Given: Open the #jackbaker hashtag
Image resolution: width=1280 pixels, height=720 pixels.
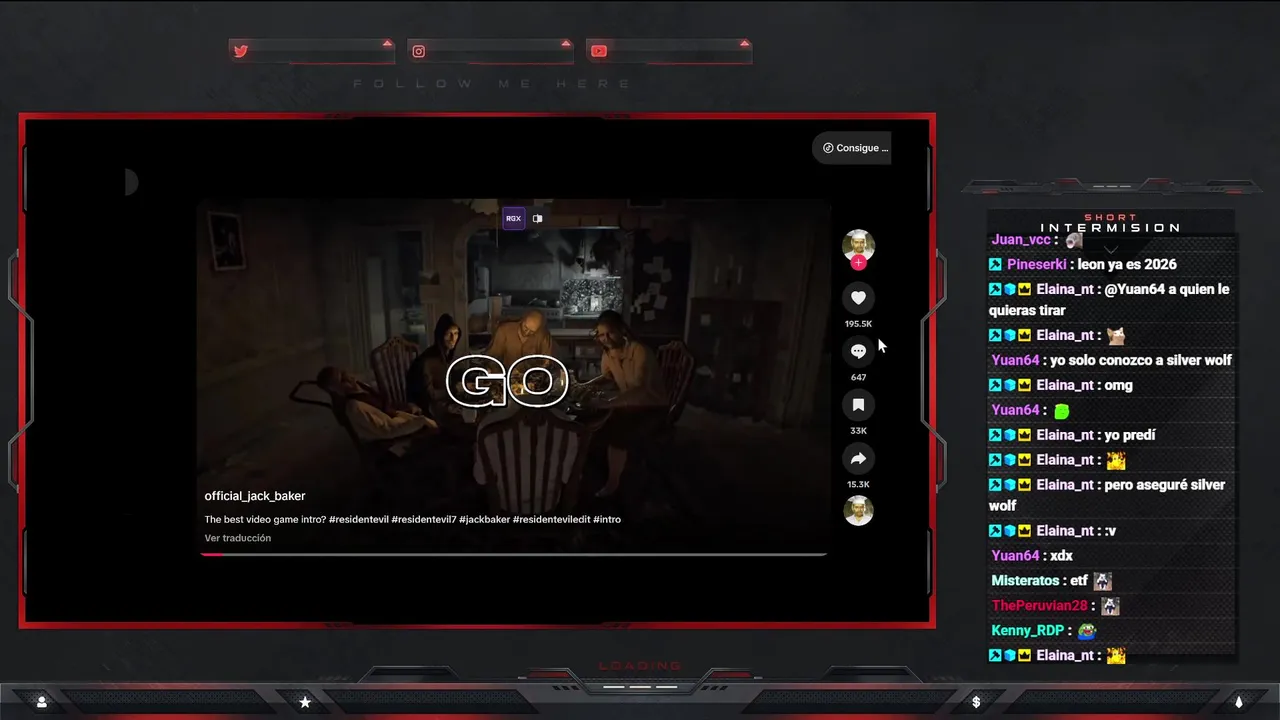Looking at the screenshot, I should click(485, 519).
